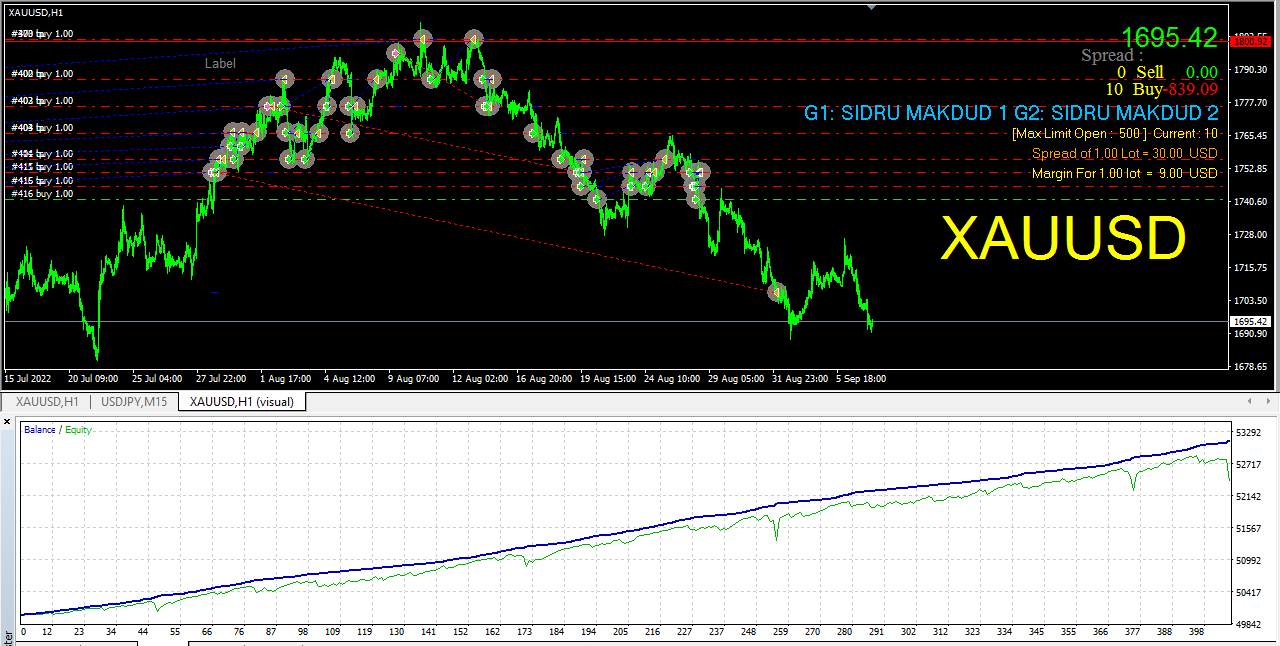Click the '10 Buy' counter text
This screenshot has height=646, width=1280.
click(x=1134, y=89)
